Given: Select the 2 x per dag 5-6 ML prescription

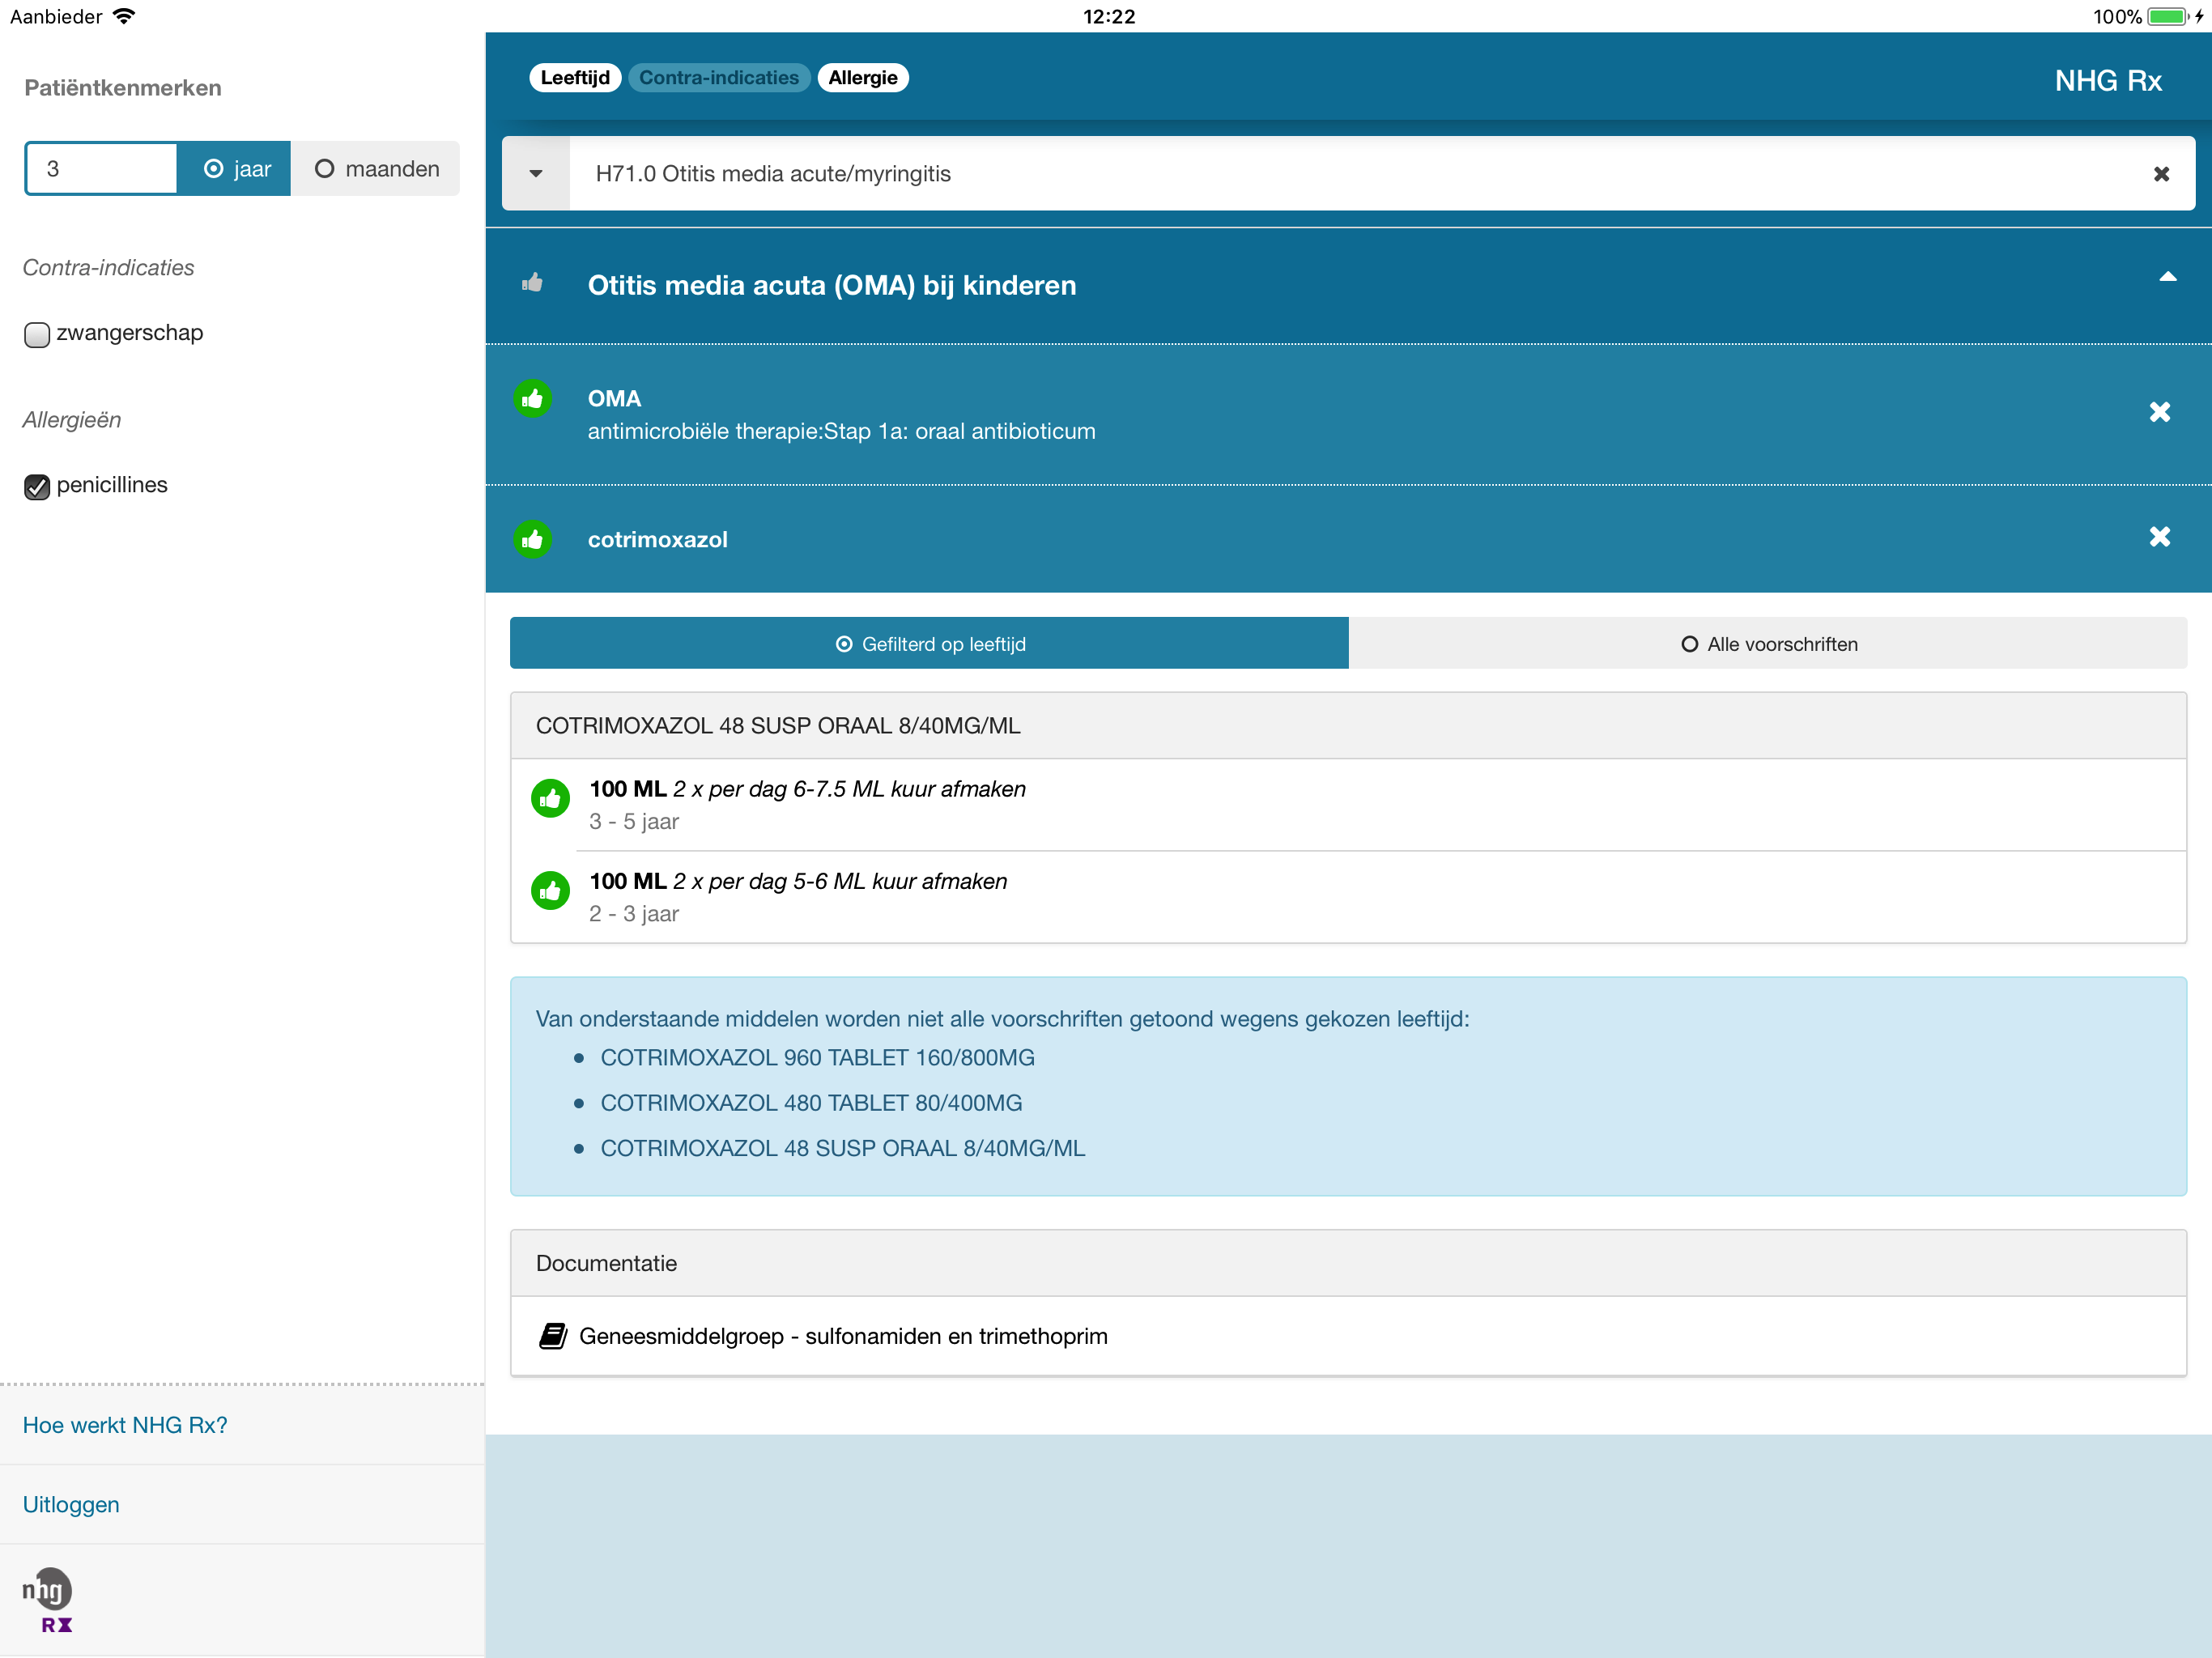Looking at the screenshot, I should [x=1348, y=897].
